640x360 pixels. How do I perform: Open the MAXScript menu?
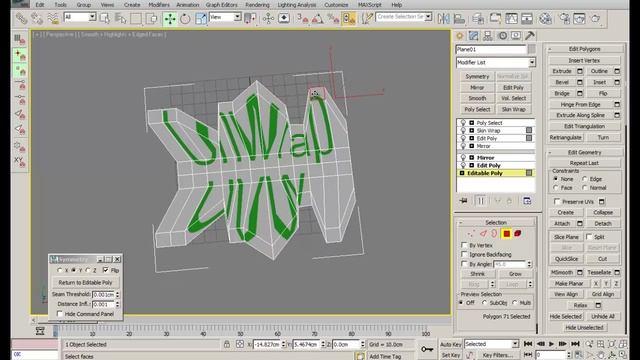click(x=369, y=4)
